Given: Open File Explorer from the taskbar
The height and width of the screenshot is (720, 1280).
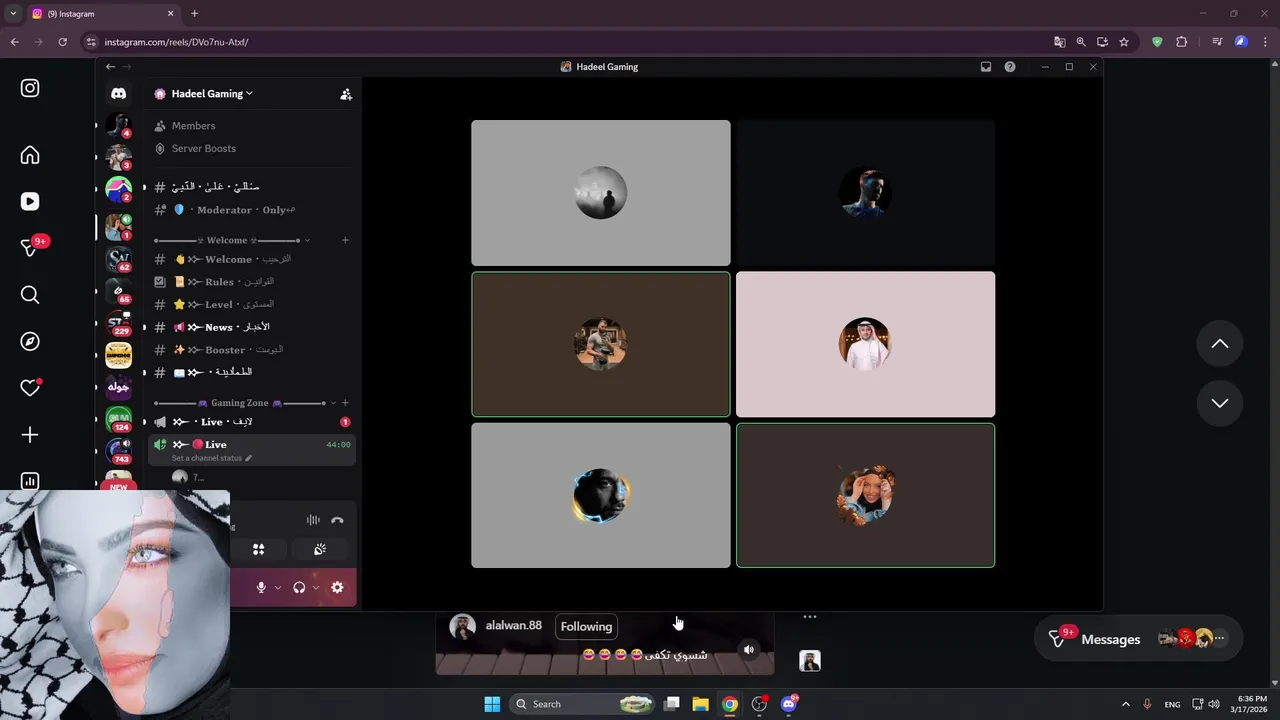Looking at the screenshot, I should [x=700, y=704].
